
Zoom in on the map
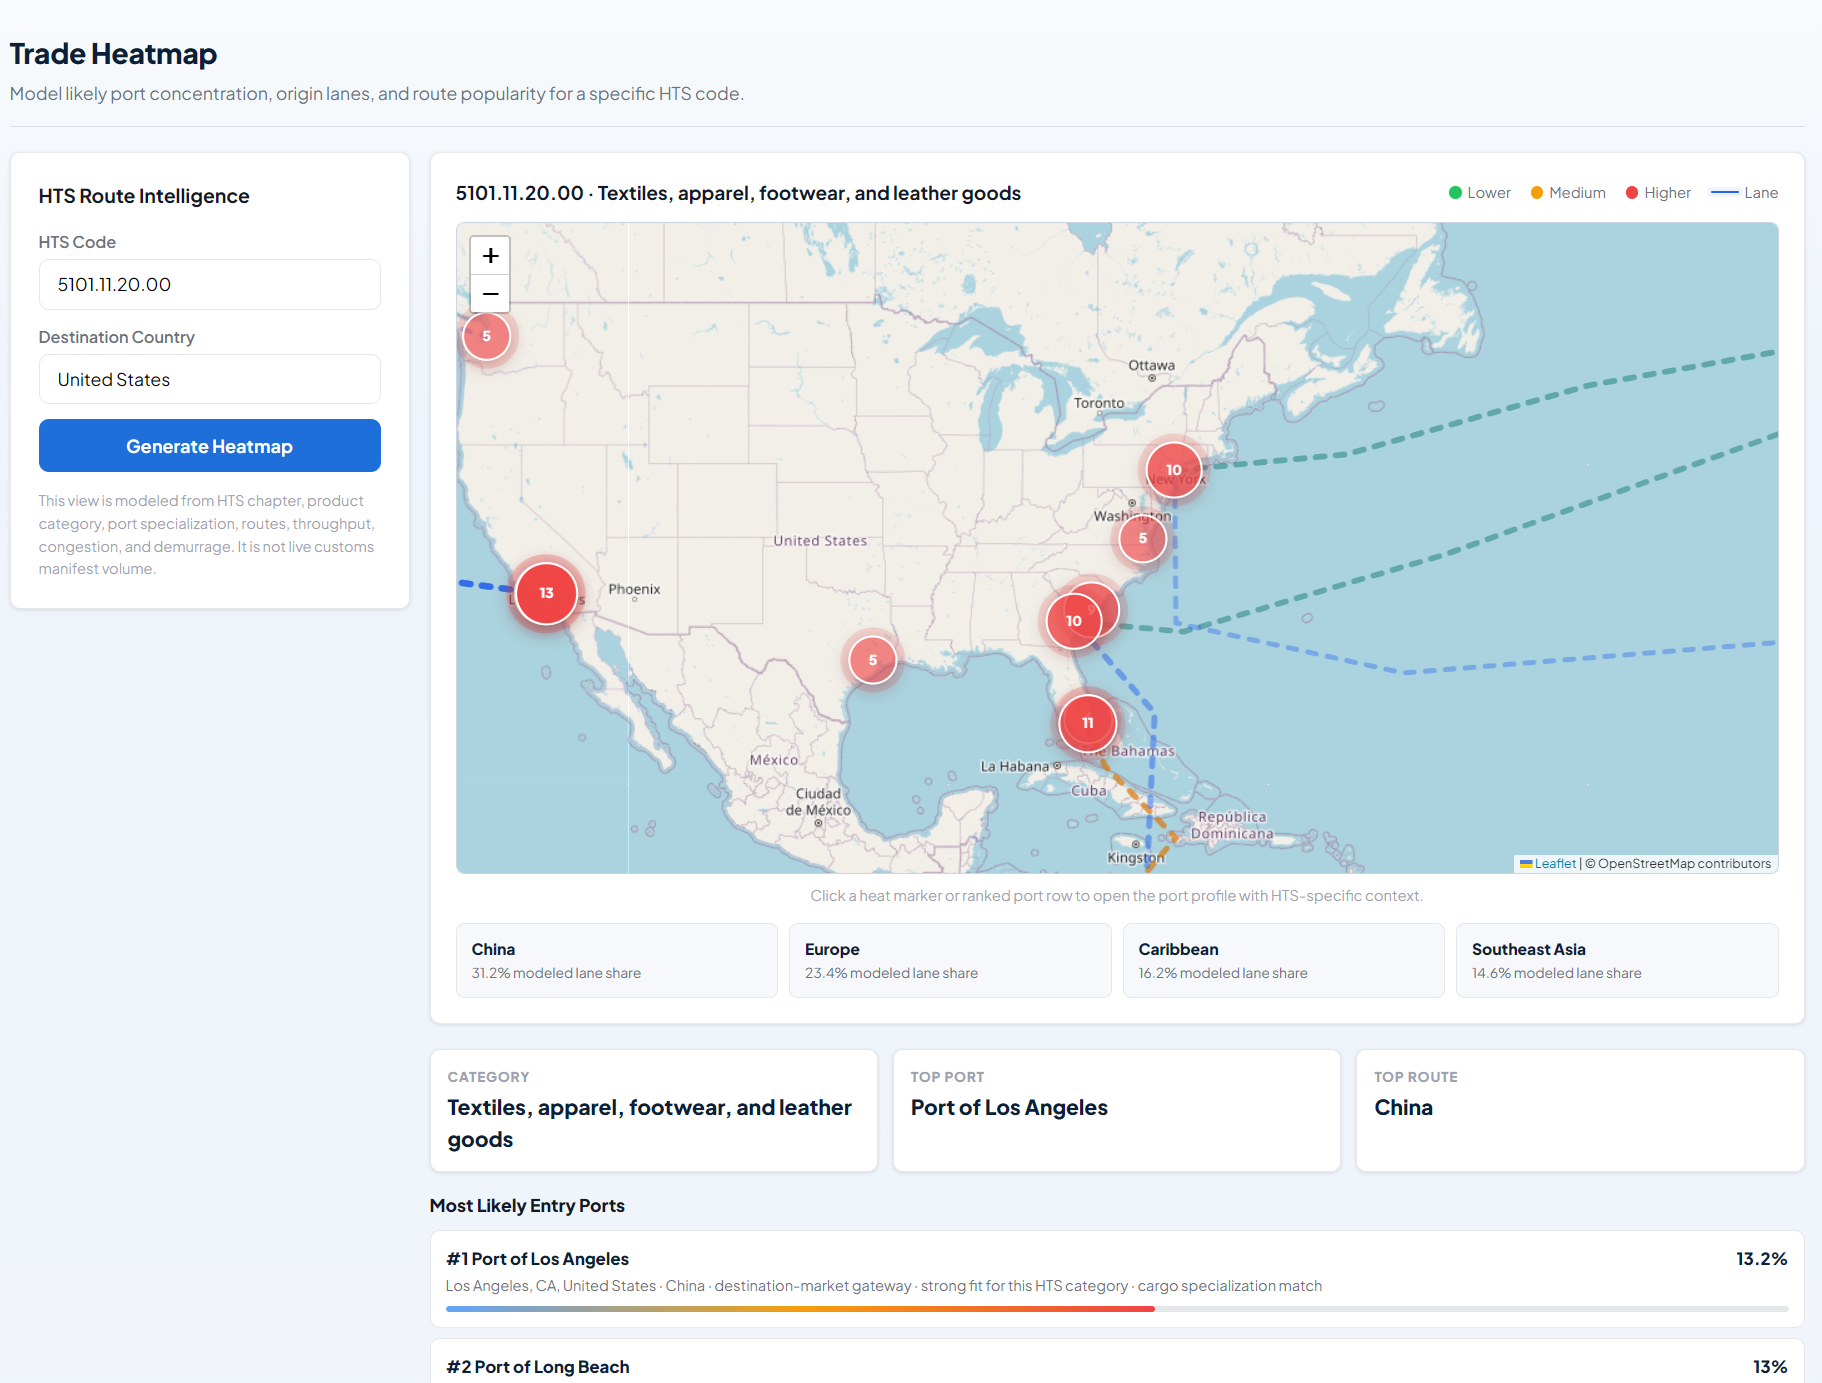click(x=490, y=256)
